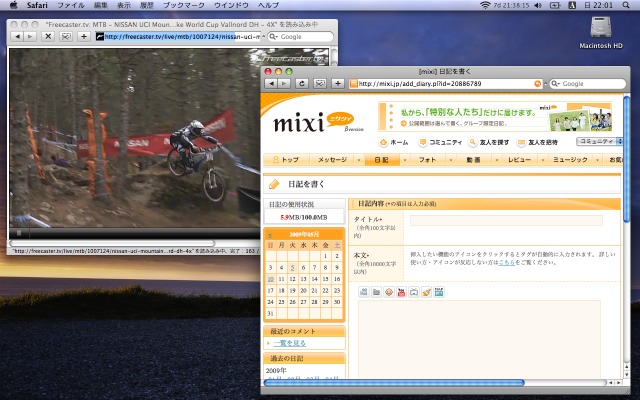
Task: Open the Safari menu in the menu bar
Action: pos(37,5)
